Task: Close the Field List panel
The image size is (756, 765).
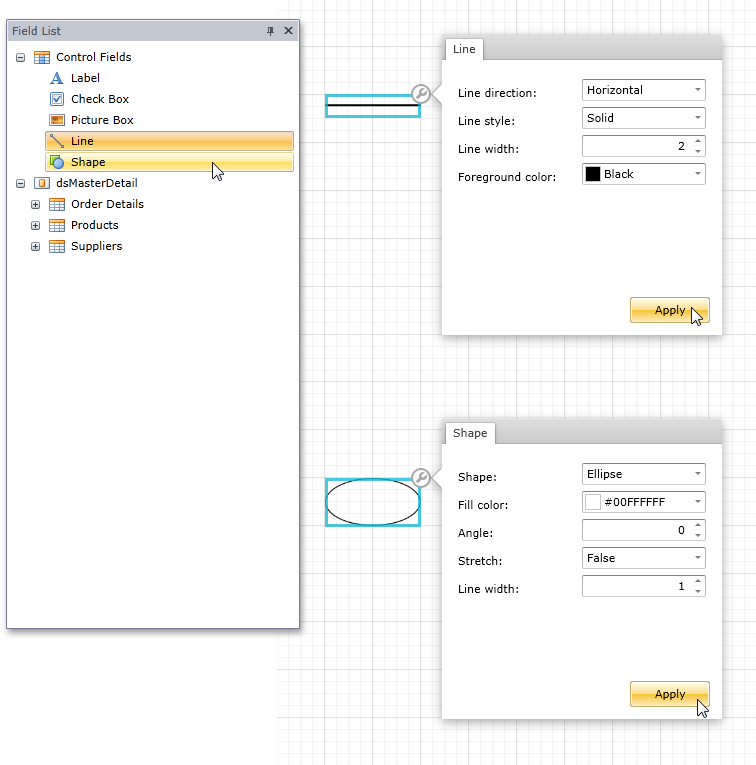Action: click(x=288, y=31)
